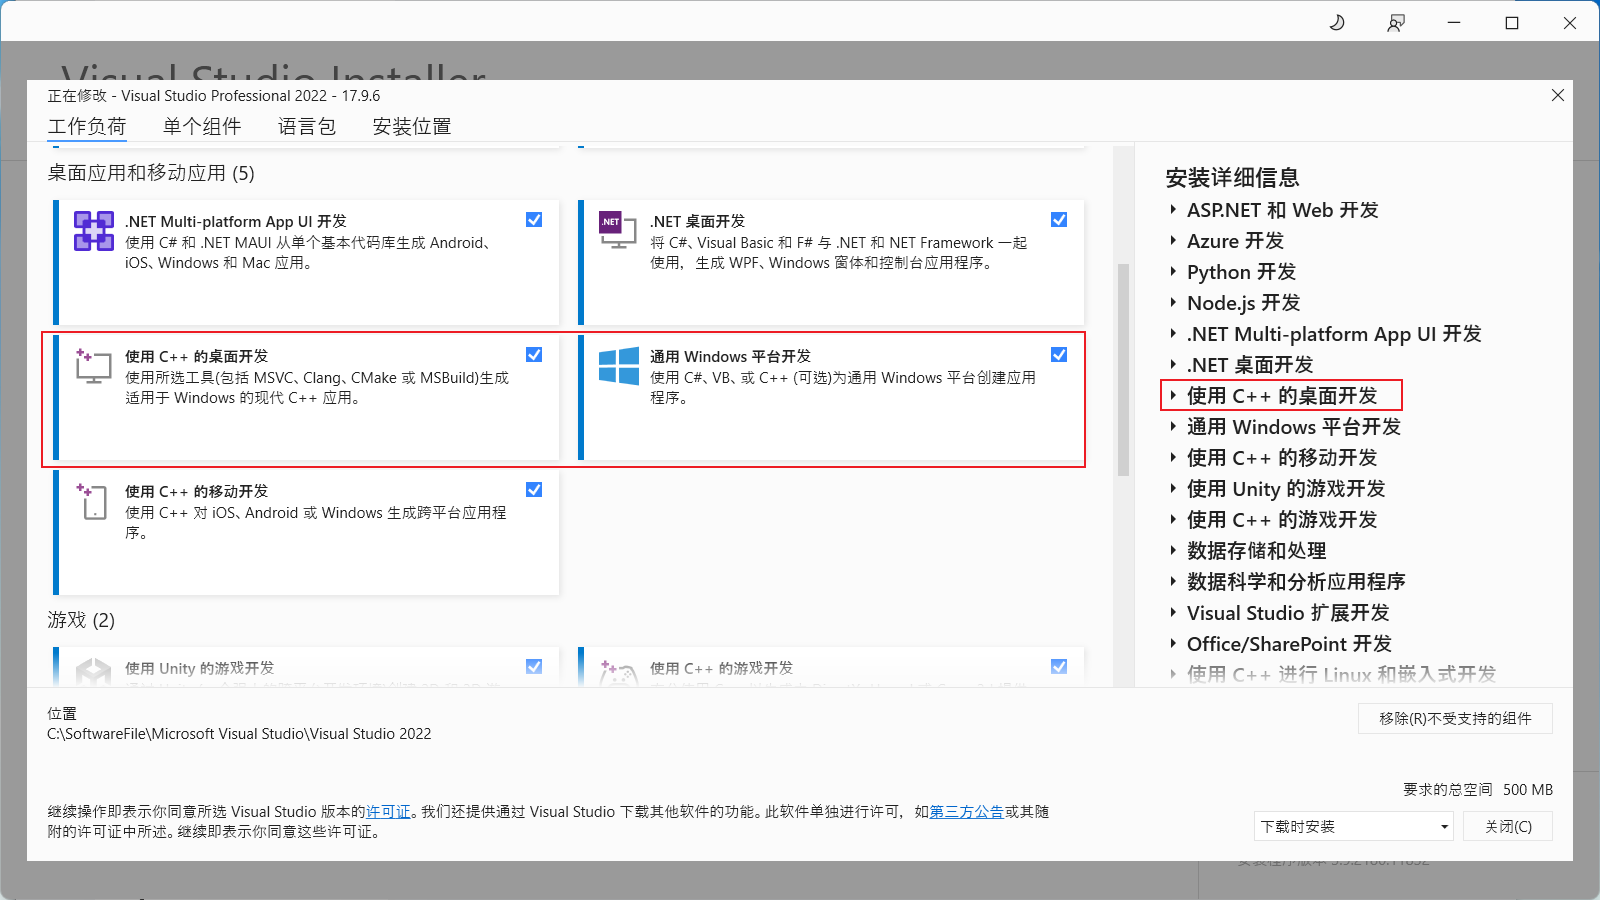
Task: Expand Azure 开发 in install details
Action: 1173,241
